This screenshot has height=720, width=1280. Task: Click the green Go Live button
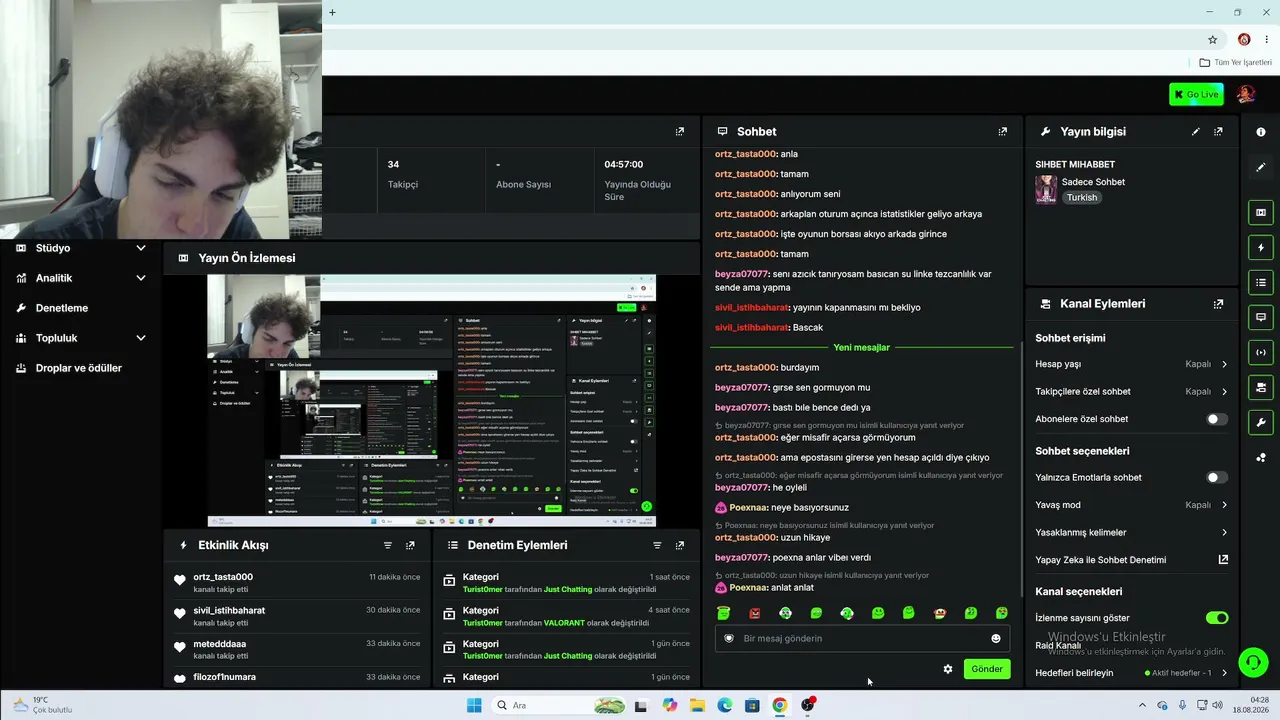[x=1196, y=94]
